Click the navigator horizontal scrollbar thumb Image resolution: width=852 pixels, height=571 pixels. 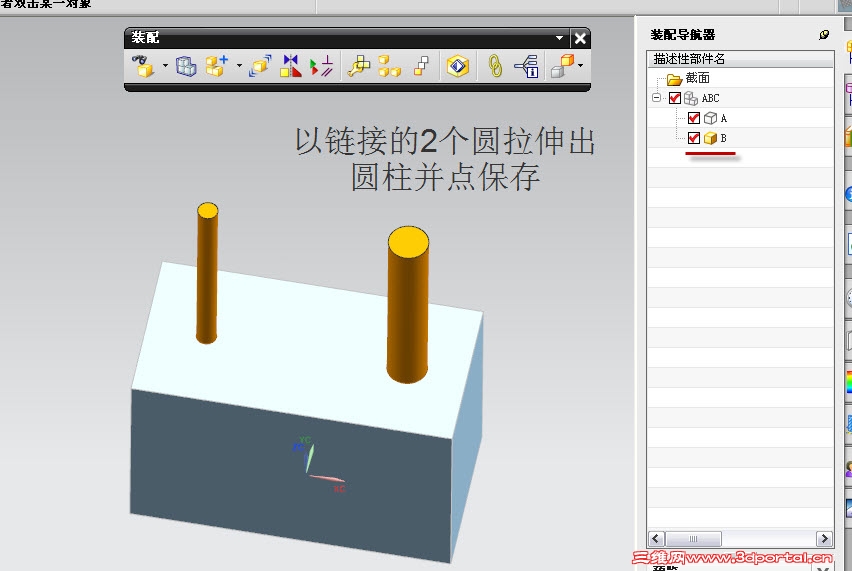click(x=693, y=538)
